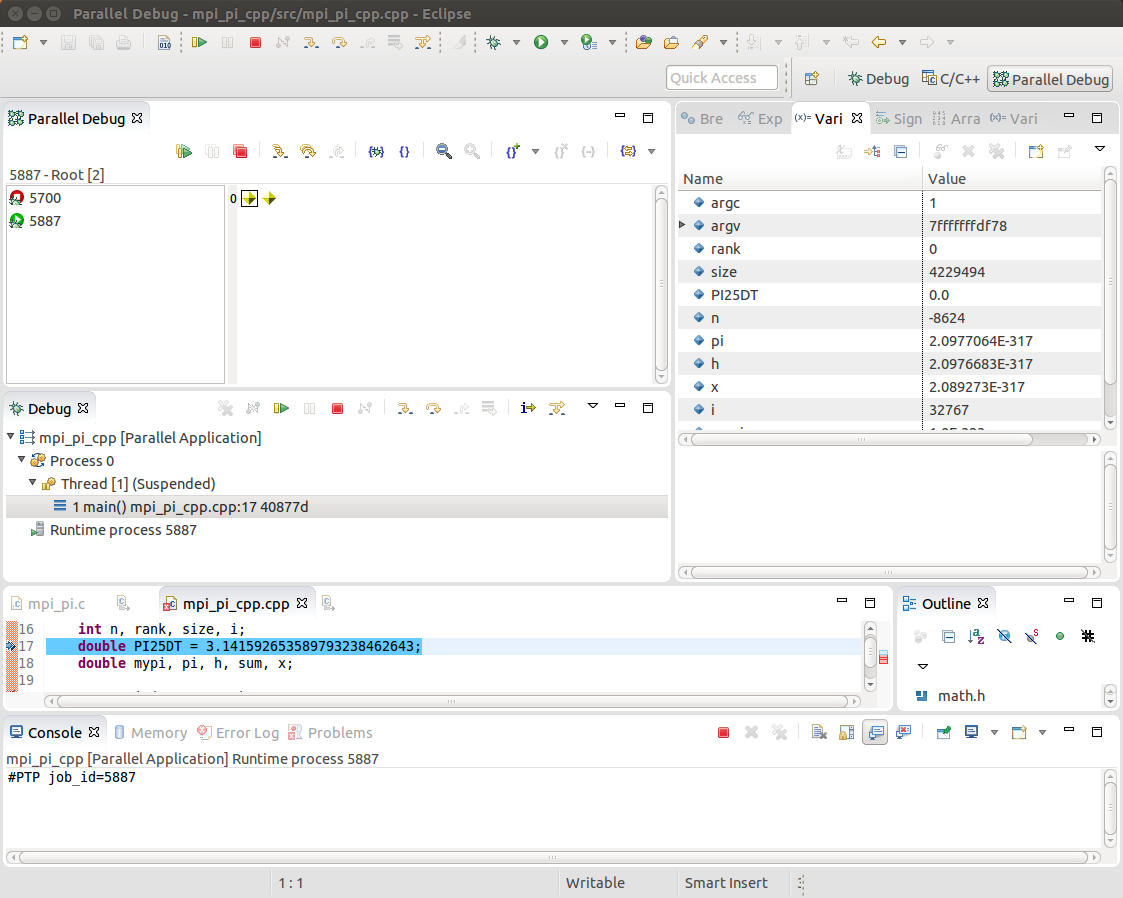Switch to the Debug perspective
Image resolution: width=1123 pixels, height=898 pixels.
point(879,79)
